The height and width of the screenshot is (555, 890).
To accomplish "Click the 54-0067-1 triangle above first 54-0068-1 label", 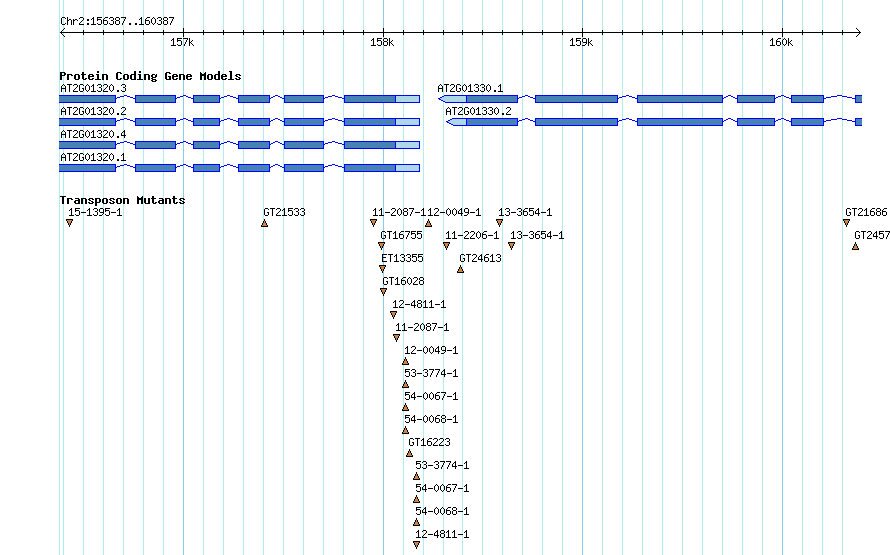I will click(406, 407).
